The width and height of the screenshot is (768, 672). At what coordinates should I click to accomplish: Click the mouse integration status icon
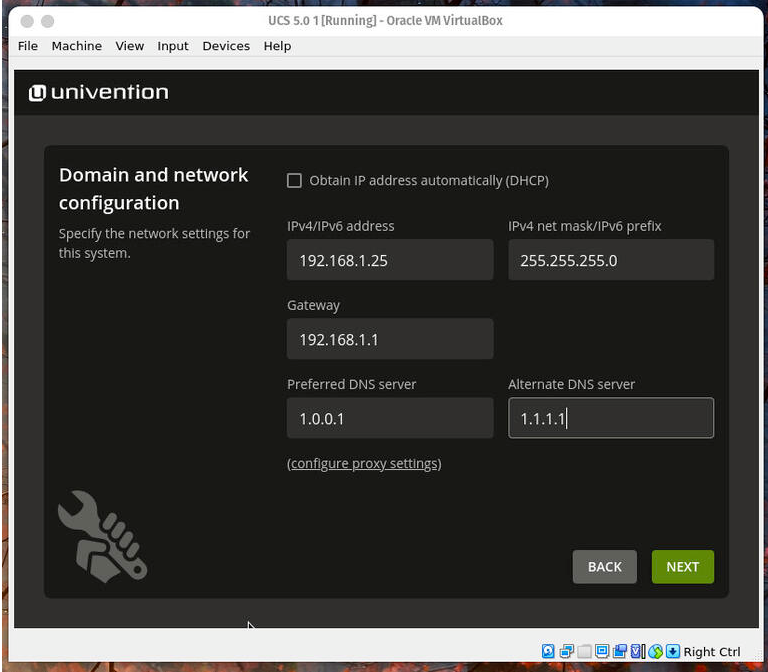655,651
